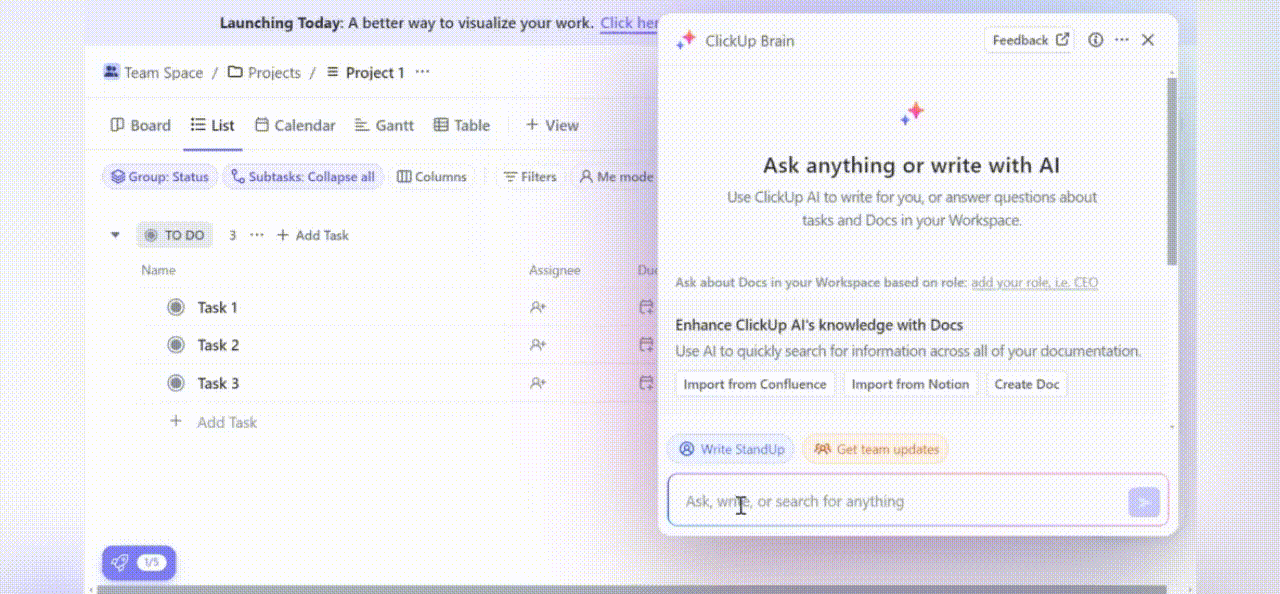Image resolution: width=1280 pixels, height=594 pixels.
Task: Close the ClickUp Brain panel
Action: point(1148,40)
